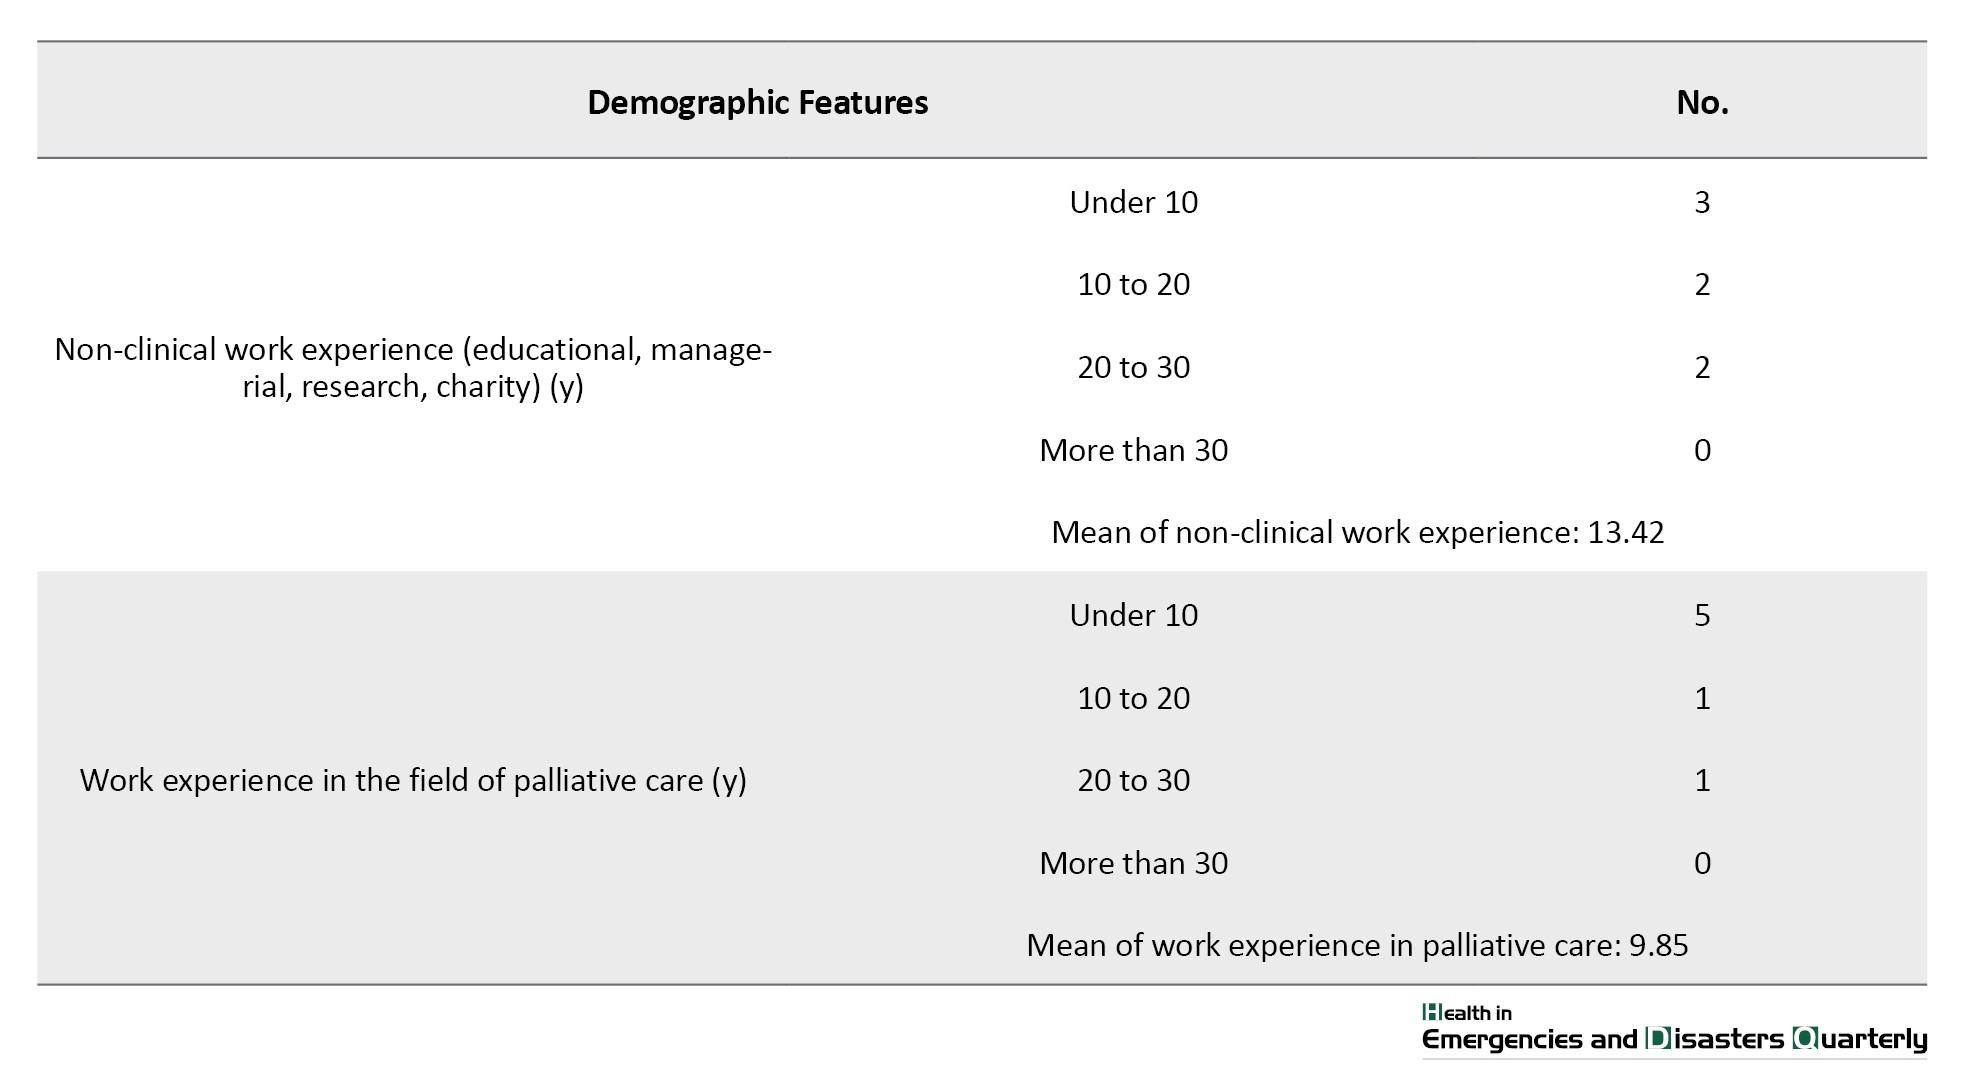Click the More than 30 palliative cell
The image size is (1975, 1069).
point(1133,863)
